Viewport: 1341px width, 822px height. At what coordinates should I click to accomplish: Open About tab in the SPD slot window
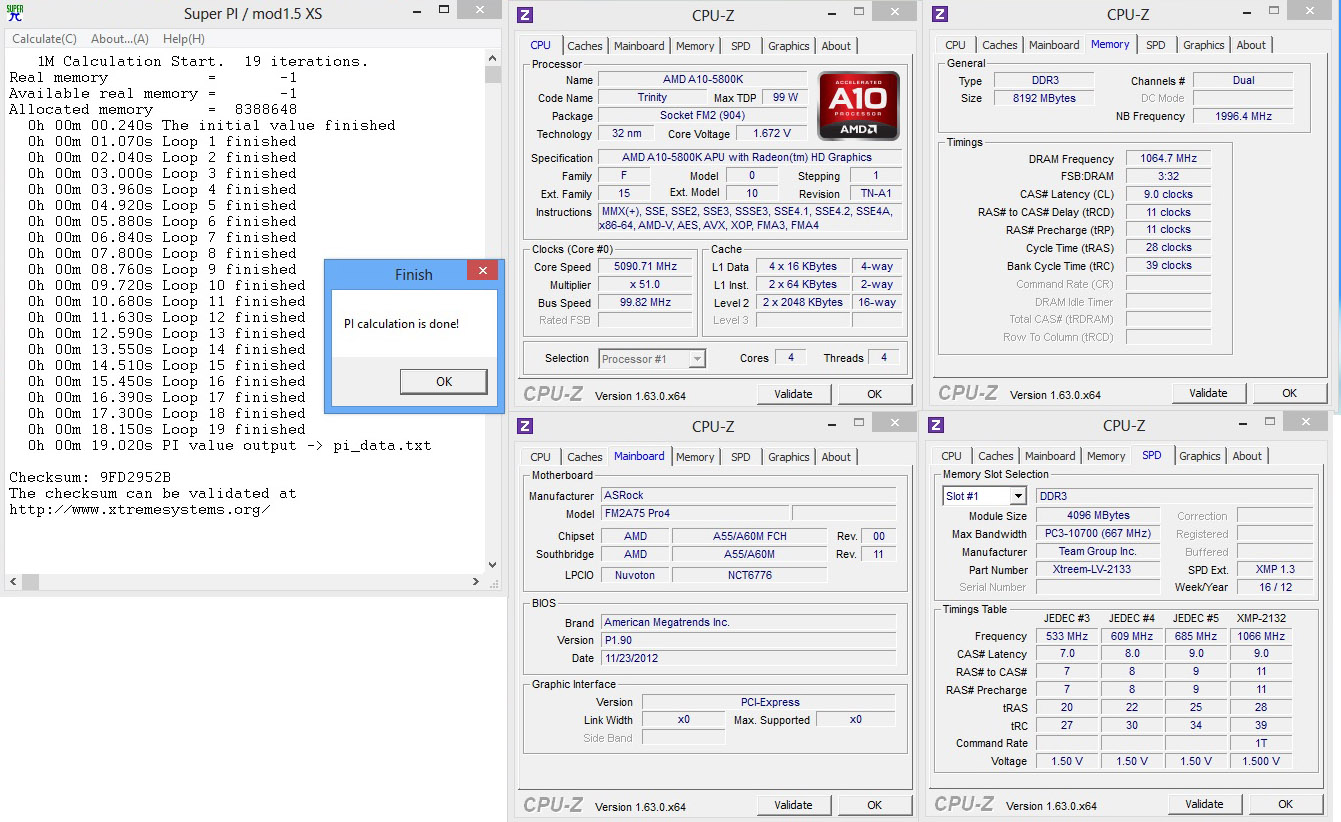tap(1247, 456)
